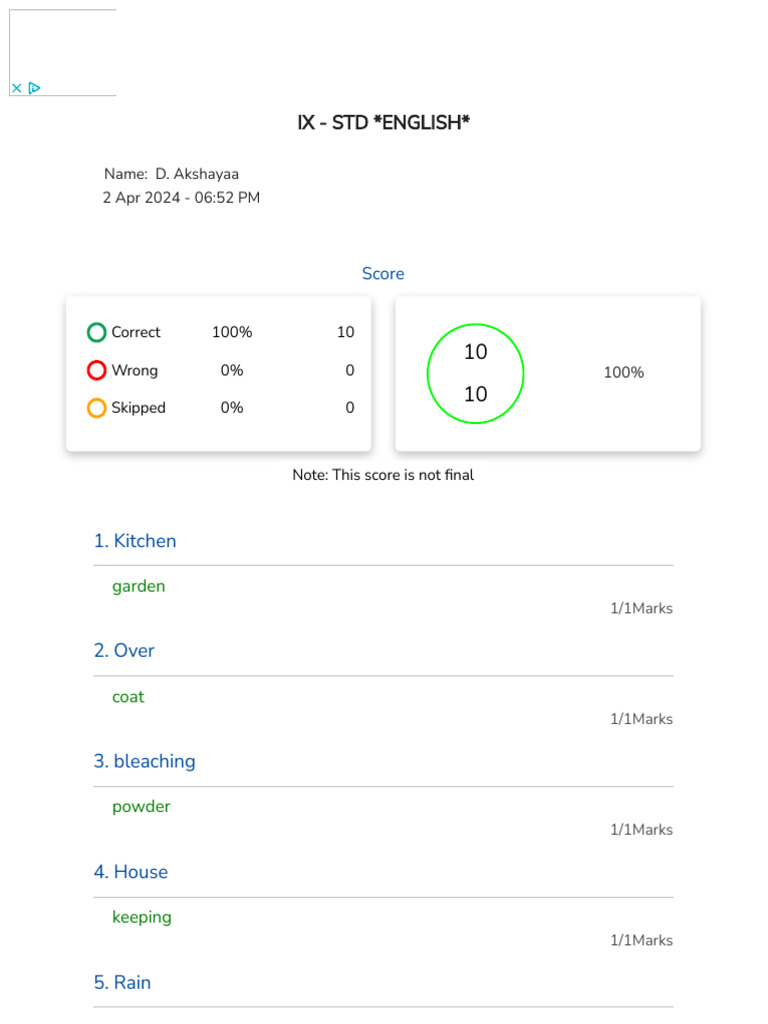Click the name D. Akshayaa
Viewport: 768px width, 1024px height.
[x=197, y=174]
